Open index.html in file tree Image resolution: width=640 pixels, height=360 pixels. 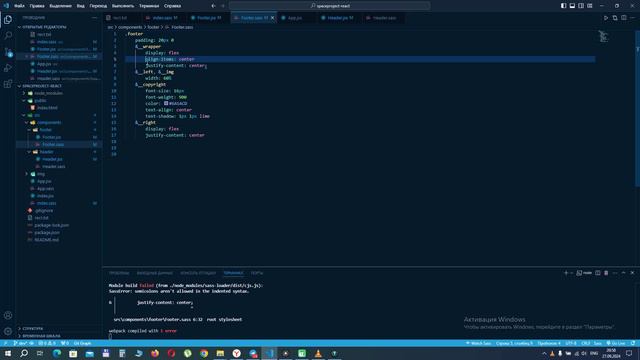point(47,108)
